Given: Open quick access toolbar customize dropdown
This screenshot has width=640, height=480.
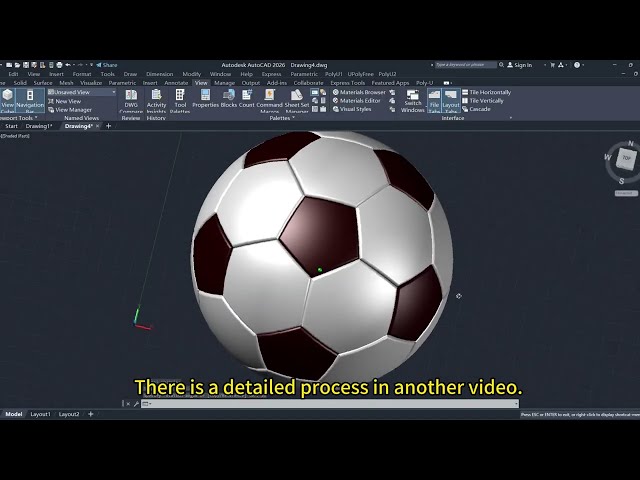Looking at the screenshot, I should (91, 65).
